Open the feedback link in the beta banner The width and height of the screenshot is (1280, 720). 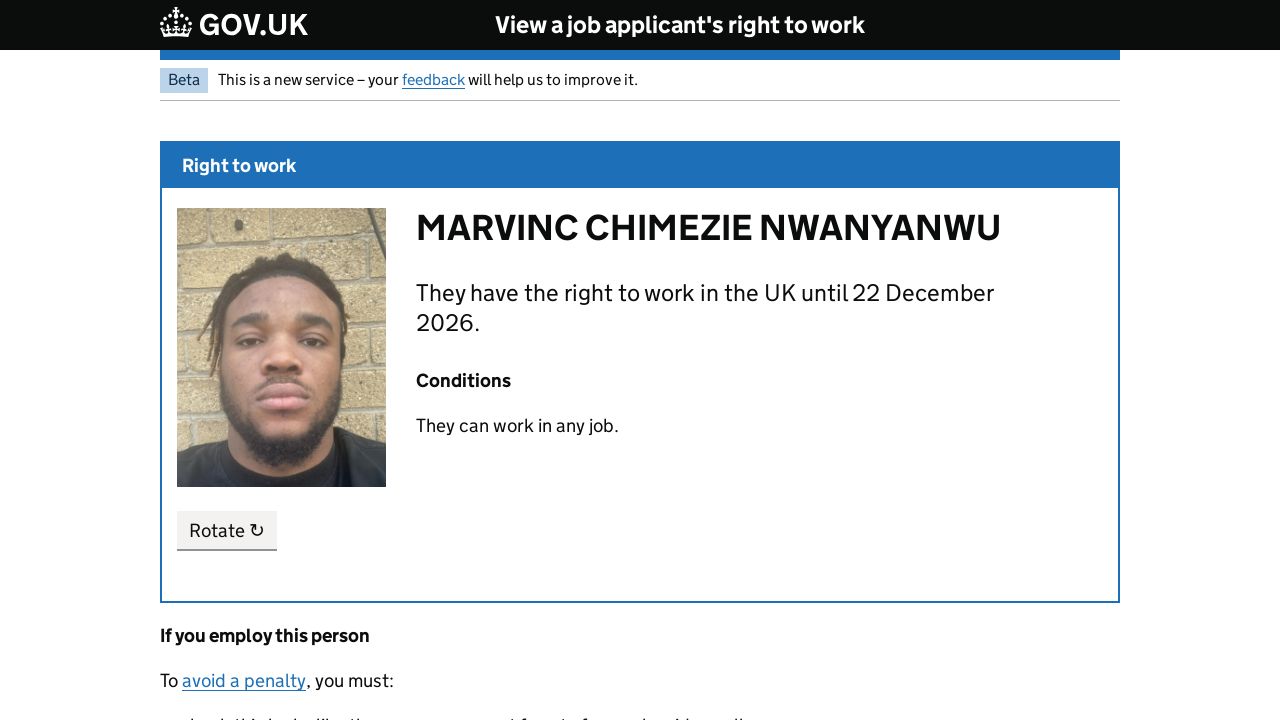(x=433, y=80)
